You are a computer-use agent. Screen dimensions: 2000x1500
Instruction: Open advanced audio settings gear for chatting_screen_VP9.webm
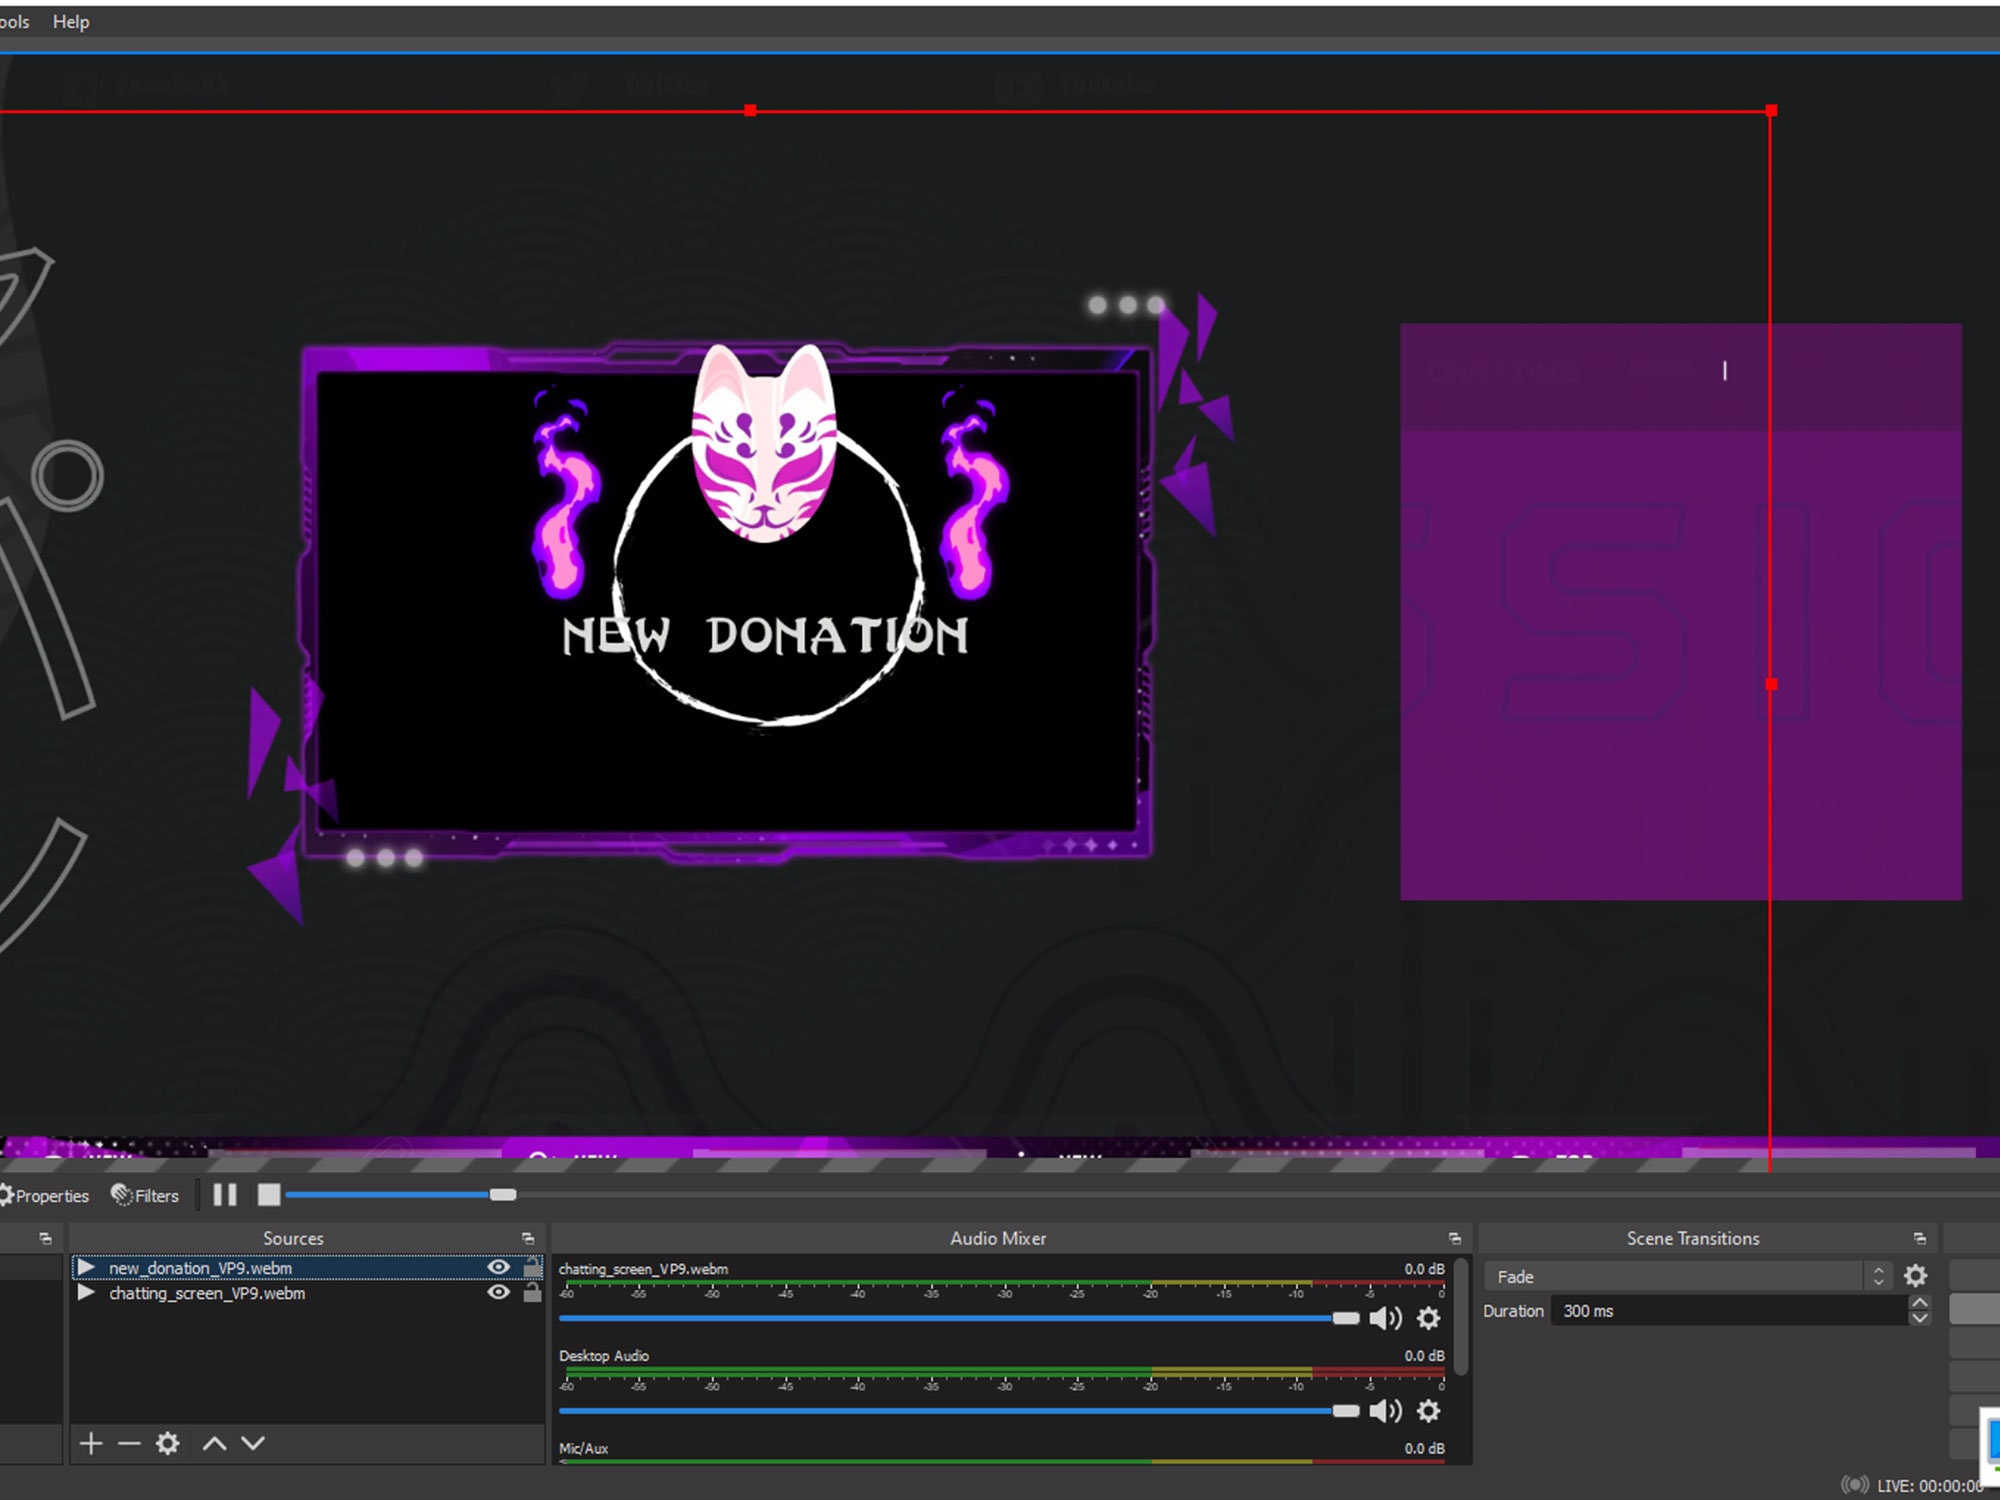1427,1317
